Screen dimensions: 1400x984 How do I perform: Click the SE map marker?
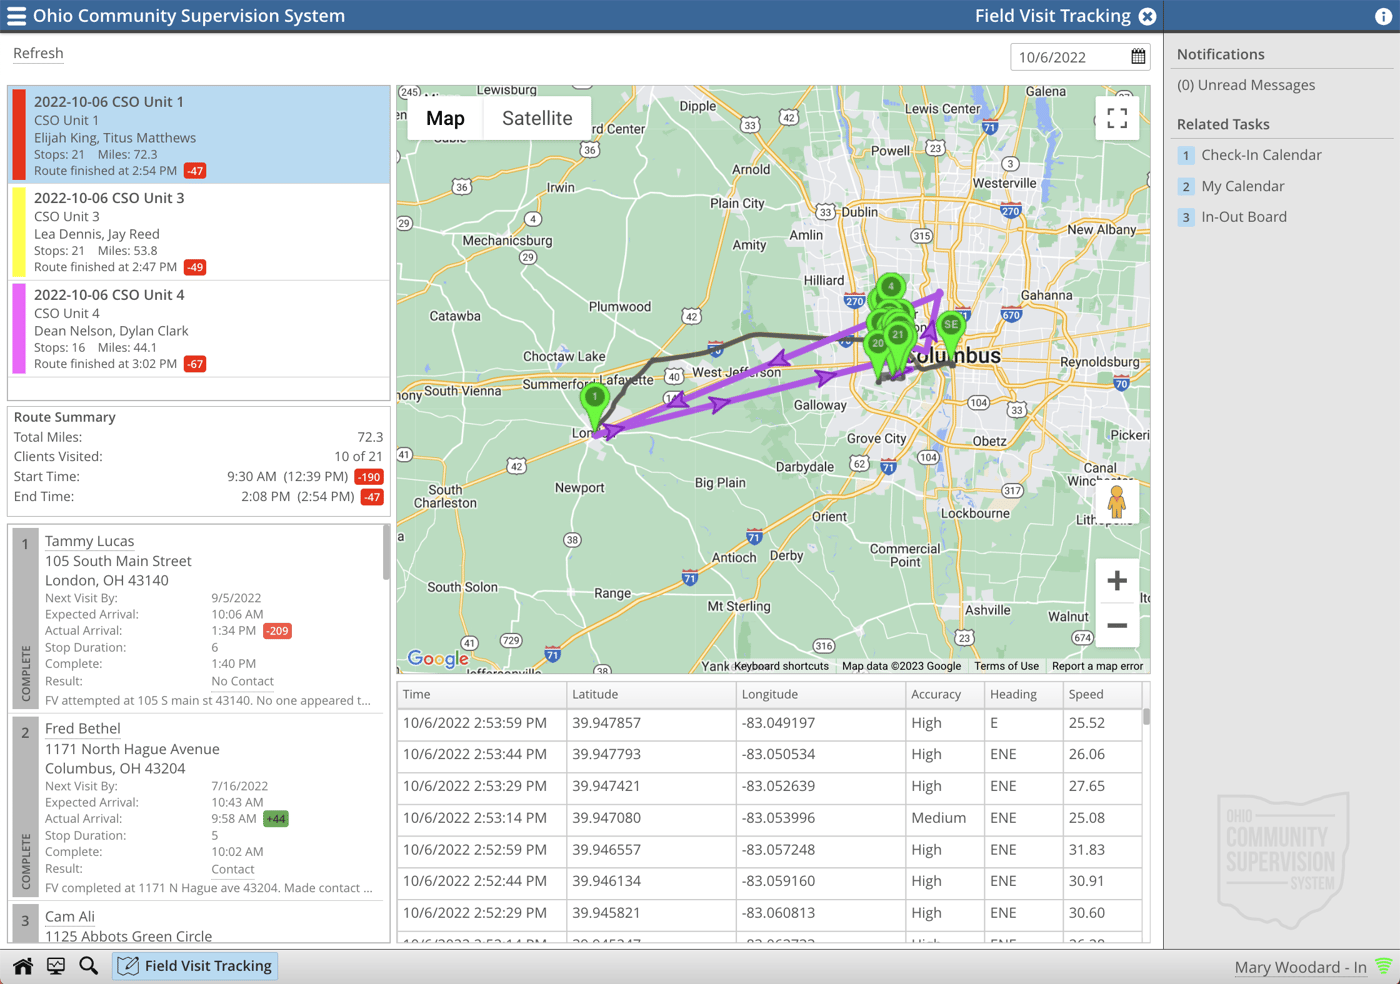951,333
